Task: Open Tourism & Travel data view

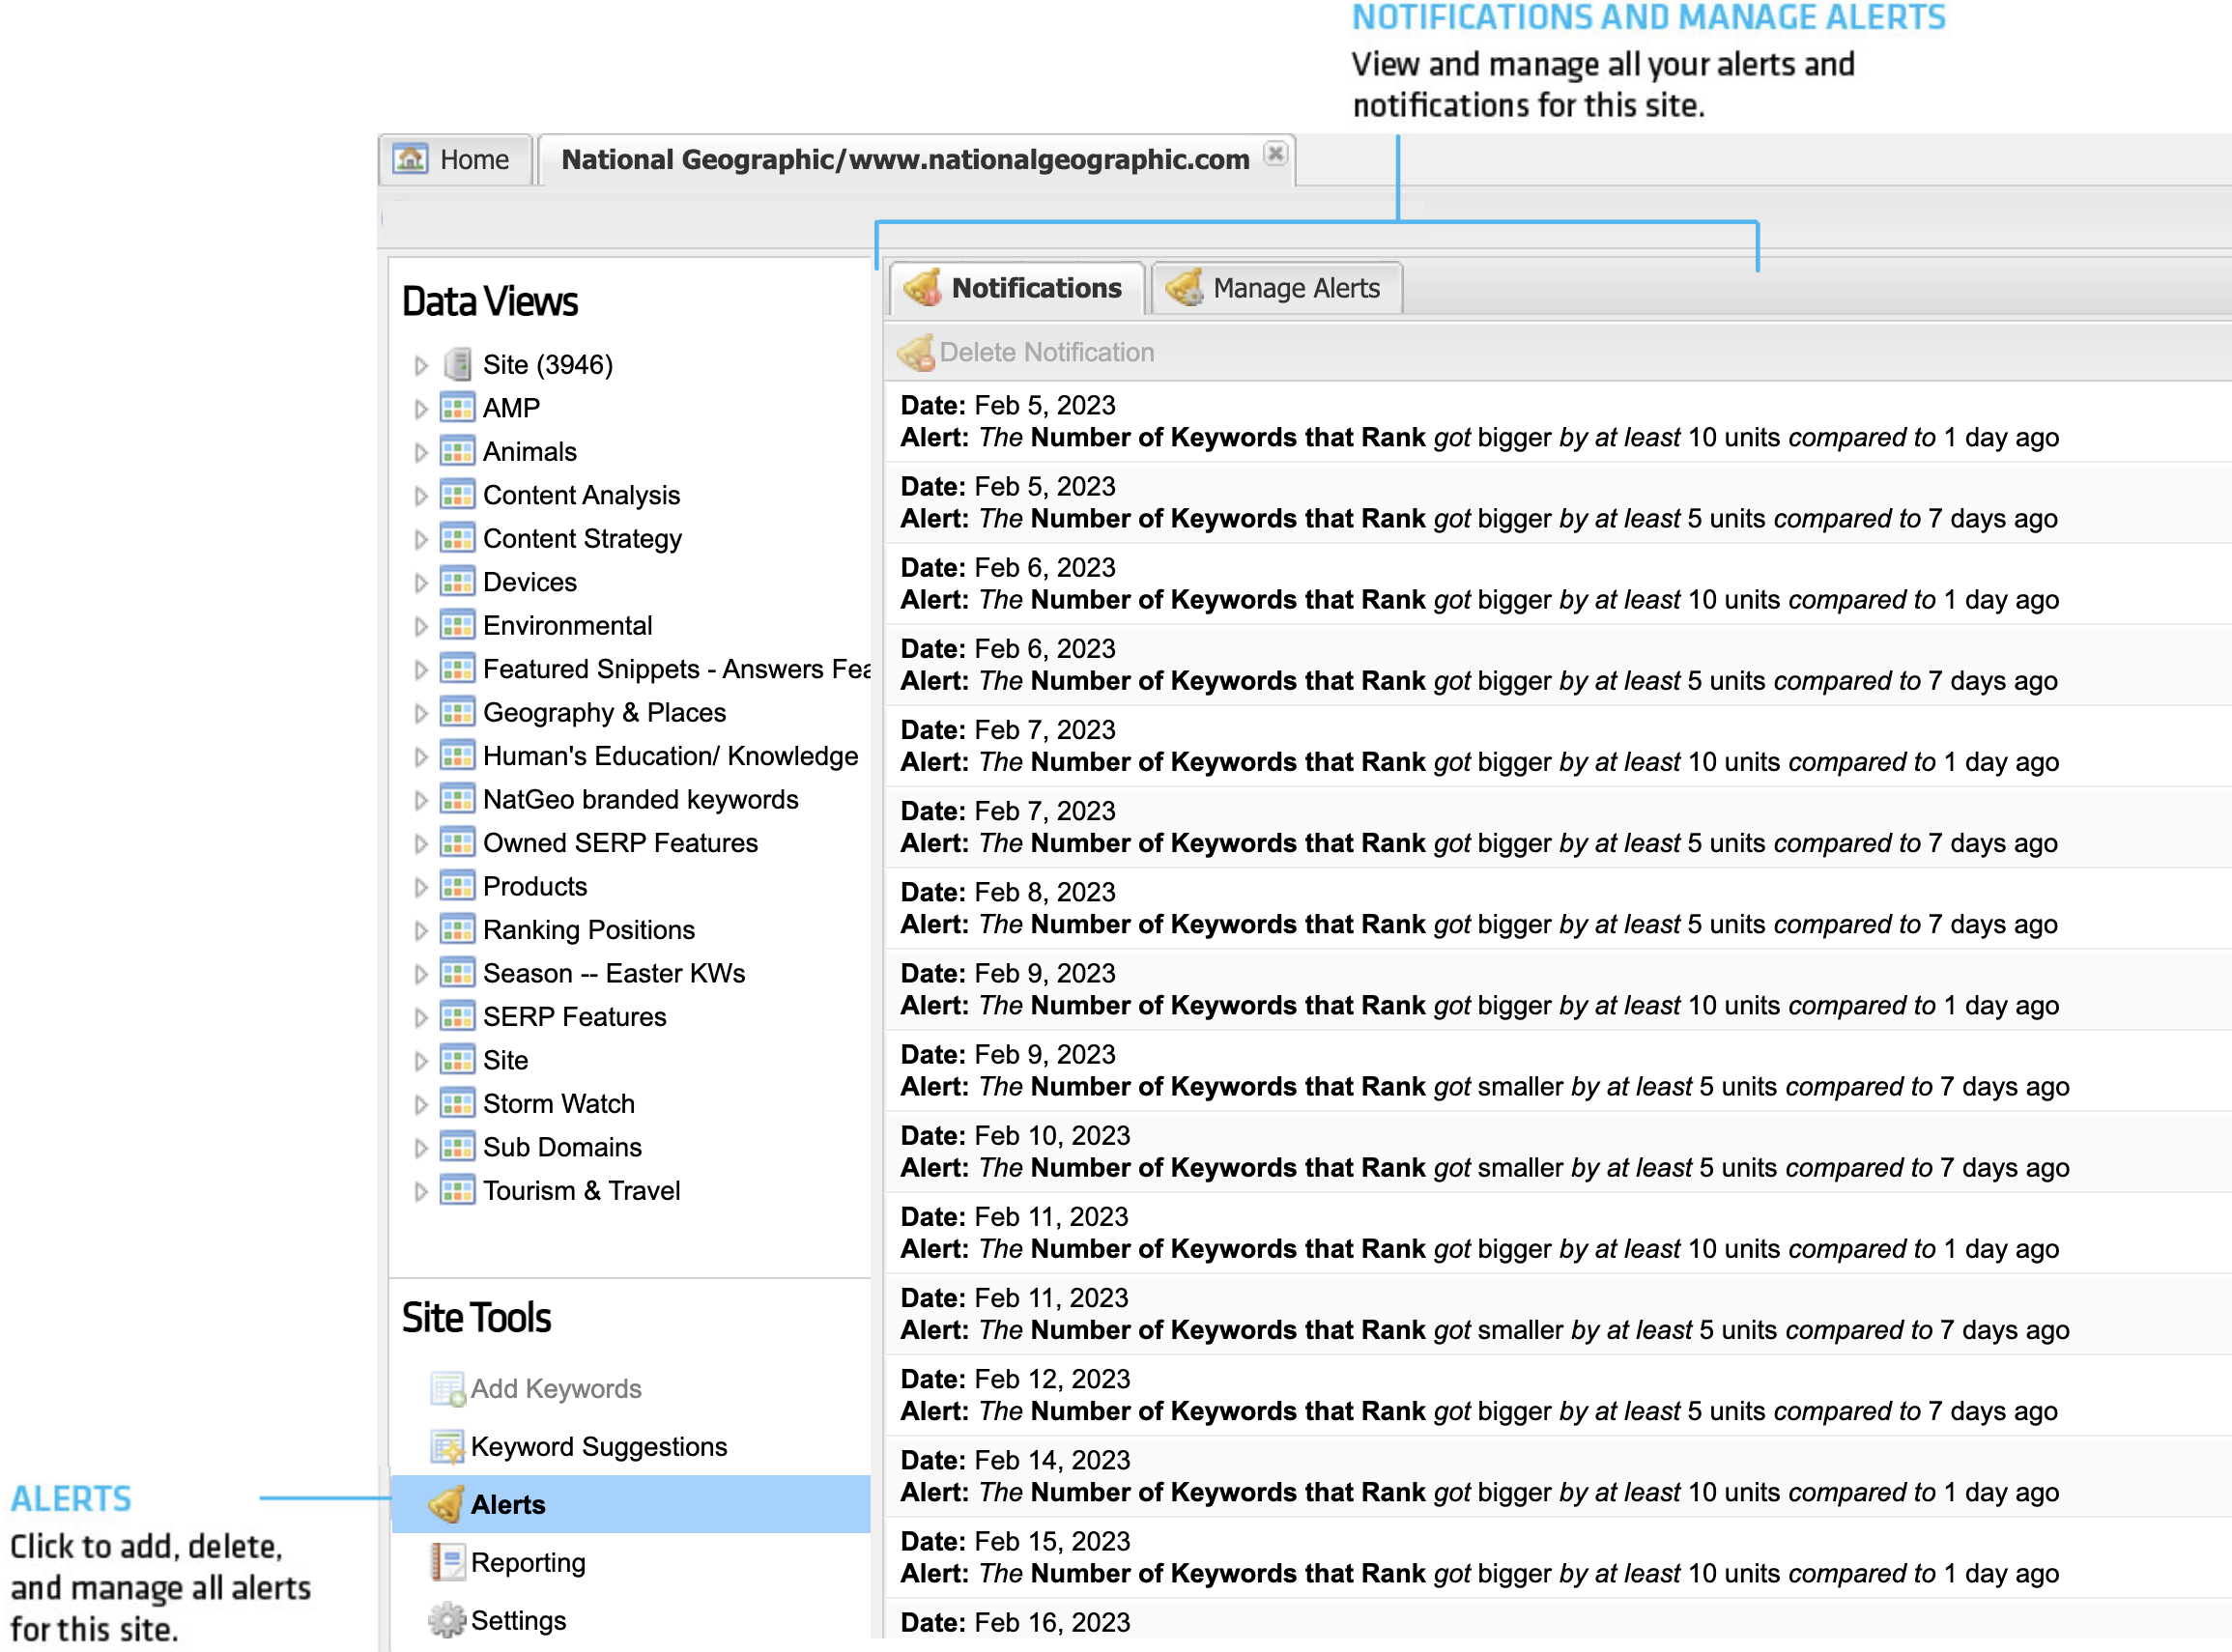Action: (x=581, y=1192)
